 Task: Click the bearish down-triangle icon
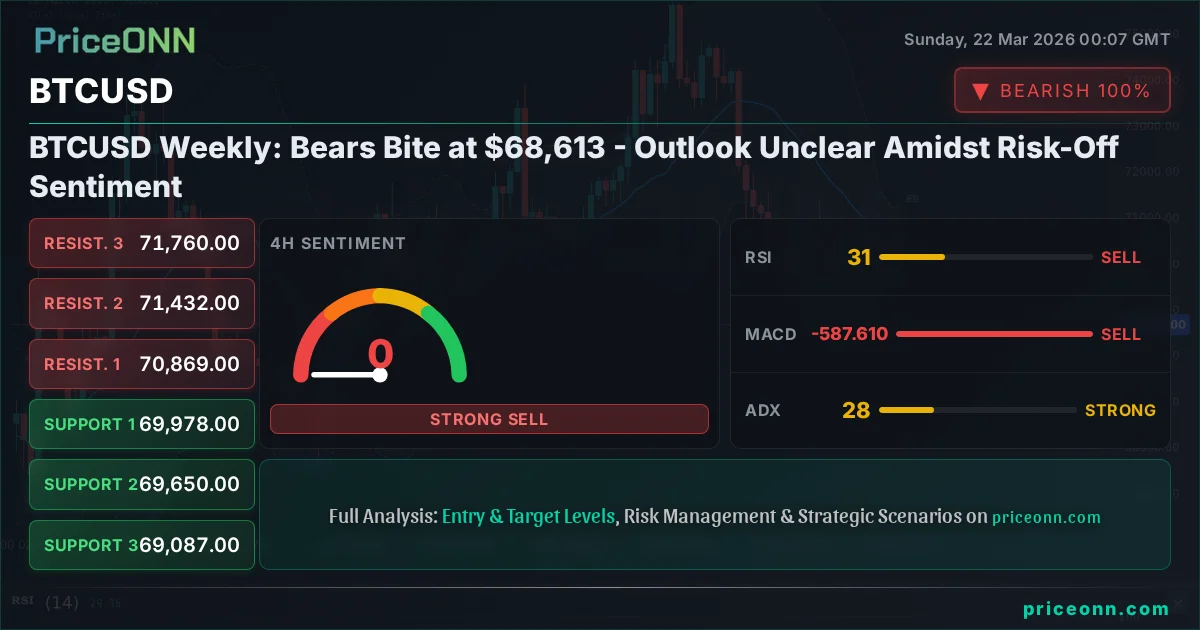click(x=980, y=91)
